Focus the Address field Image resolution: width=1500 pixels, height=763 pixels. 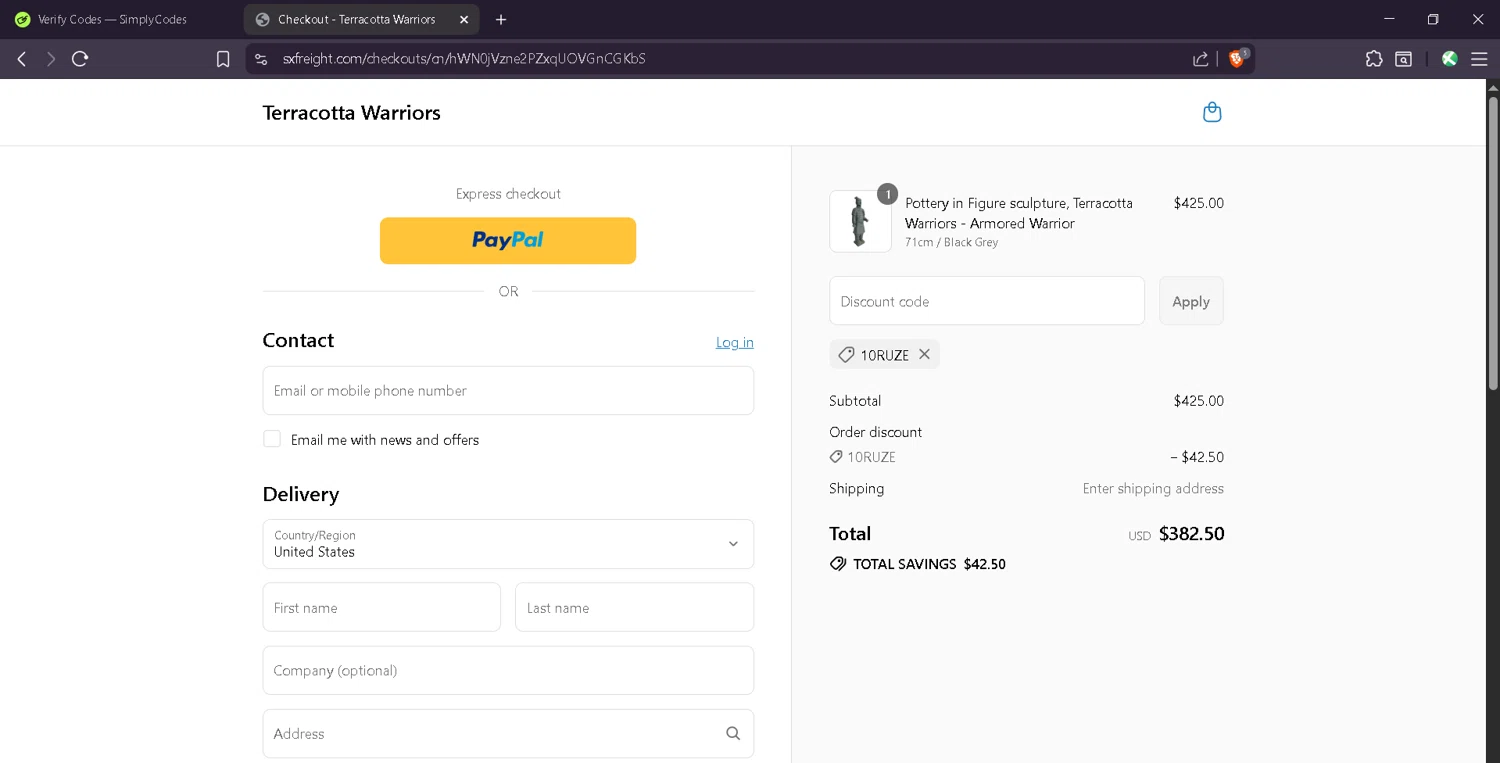pos(508,733)
